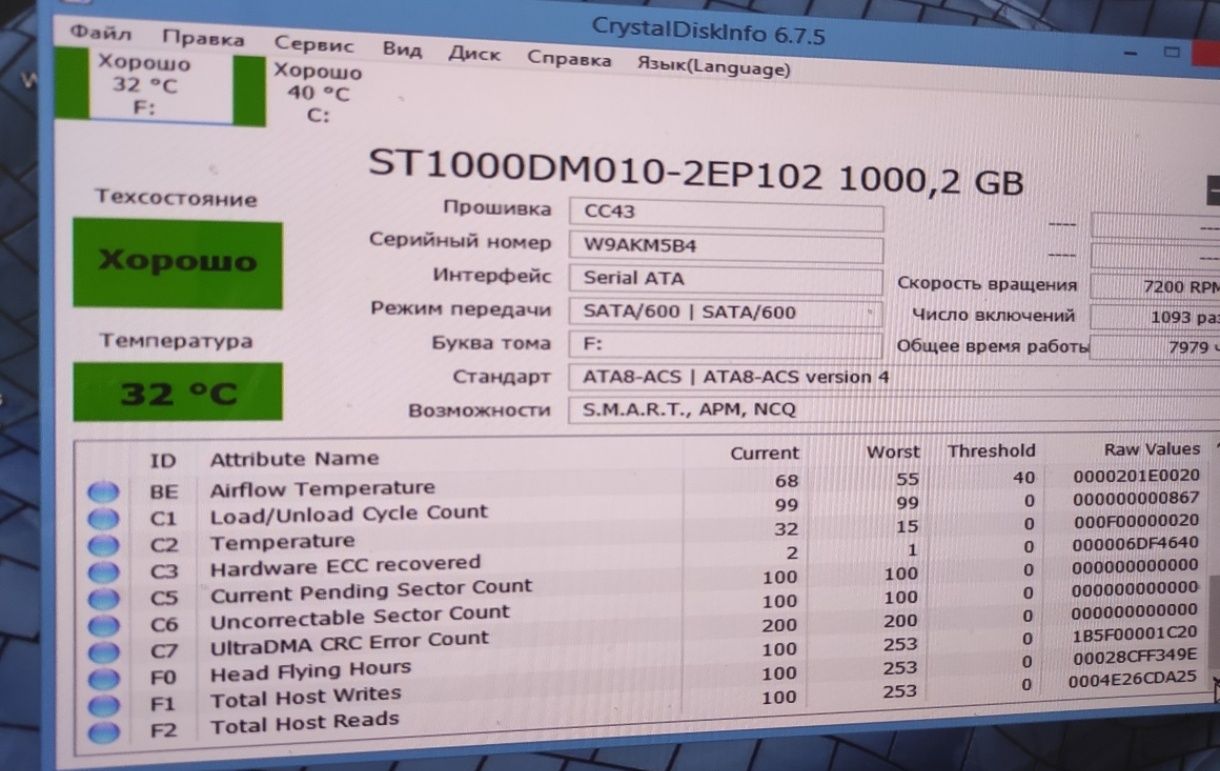
Task: Click the Стандарт field ATA8-ACS version 4
Action: pyautogui.click(x=895, y=378)
